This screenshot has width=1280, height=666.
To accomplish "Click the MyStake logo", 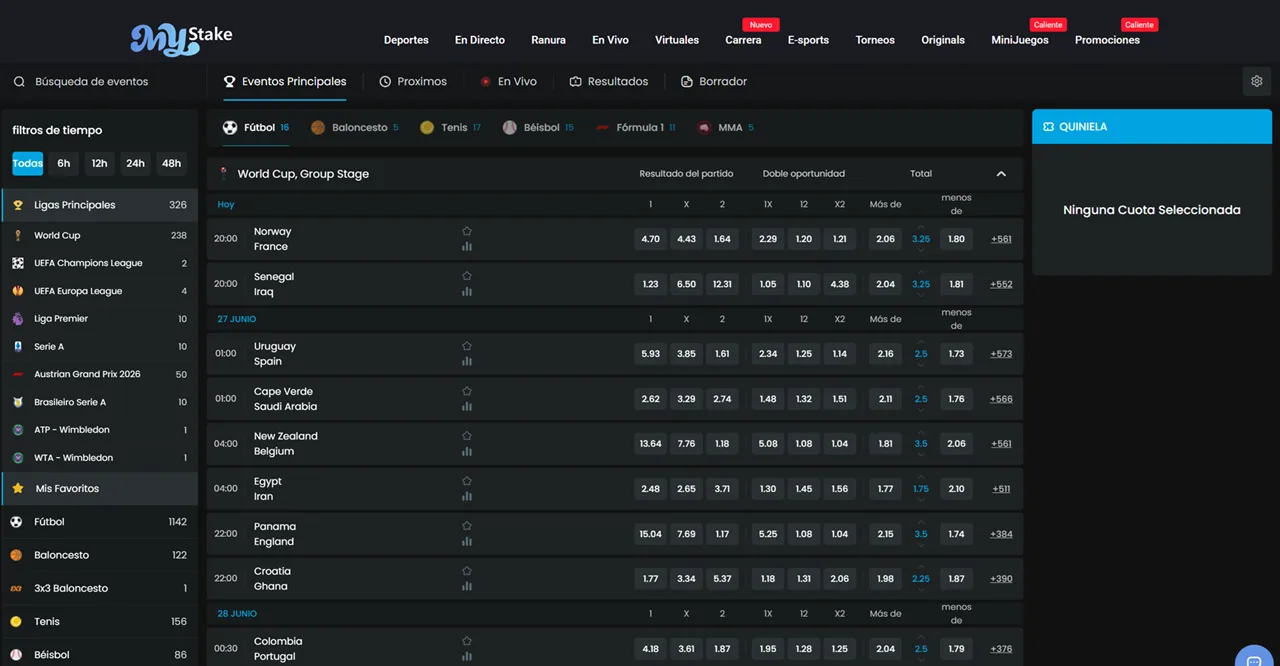I will point(181,38).
